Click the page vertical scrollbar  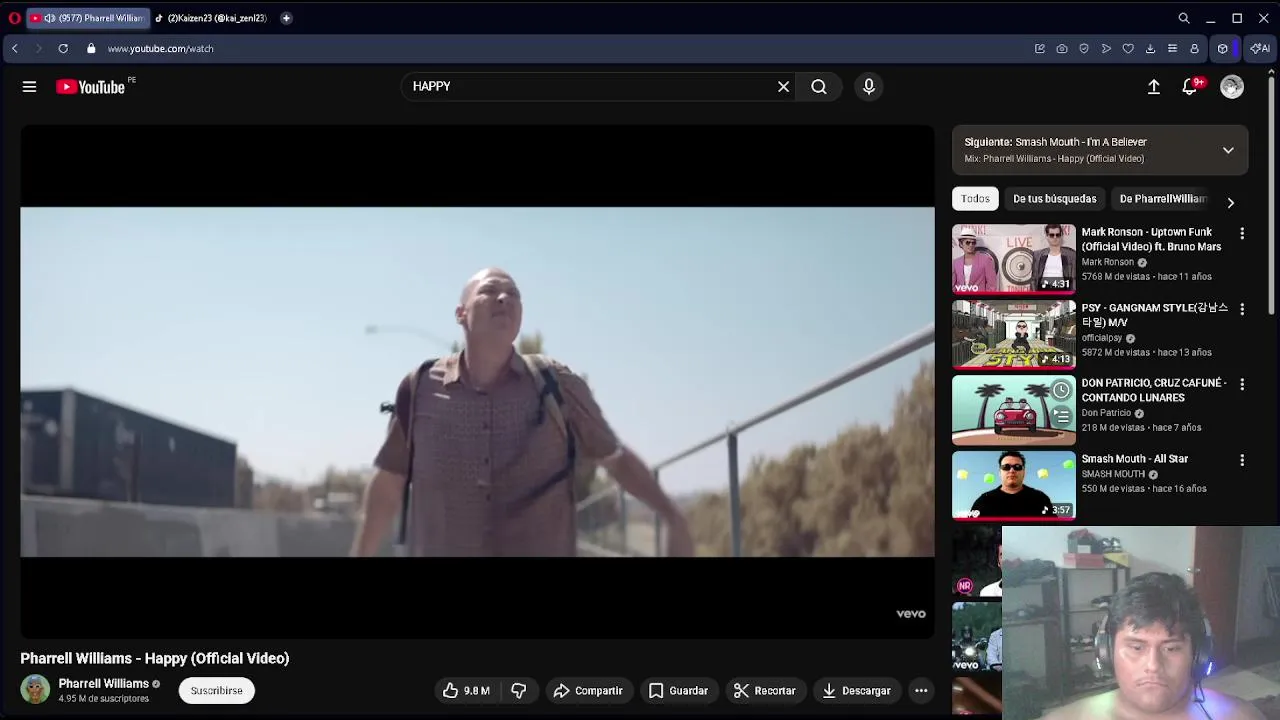1271,195
